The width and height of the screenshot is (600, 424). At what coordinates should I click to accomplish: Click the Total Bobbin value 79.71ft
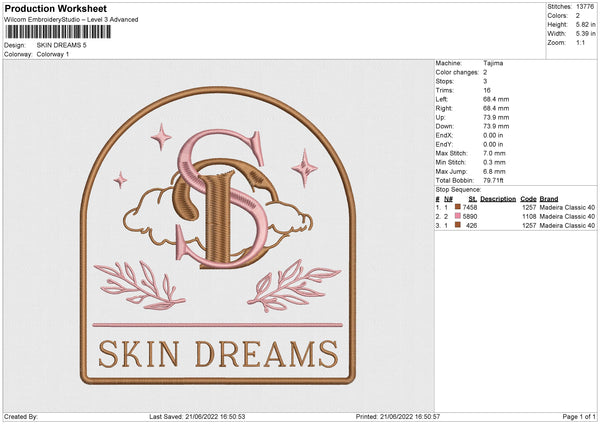[x=494, y=180]
